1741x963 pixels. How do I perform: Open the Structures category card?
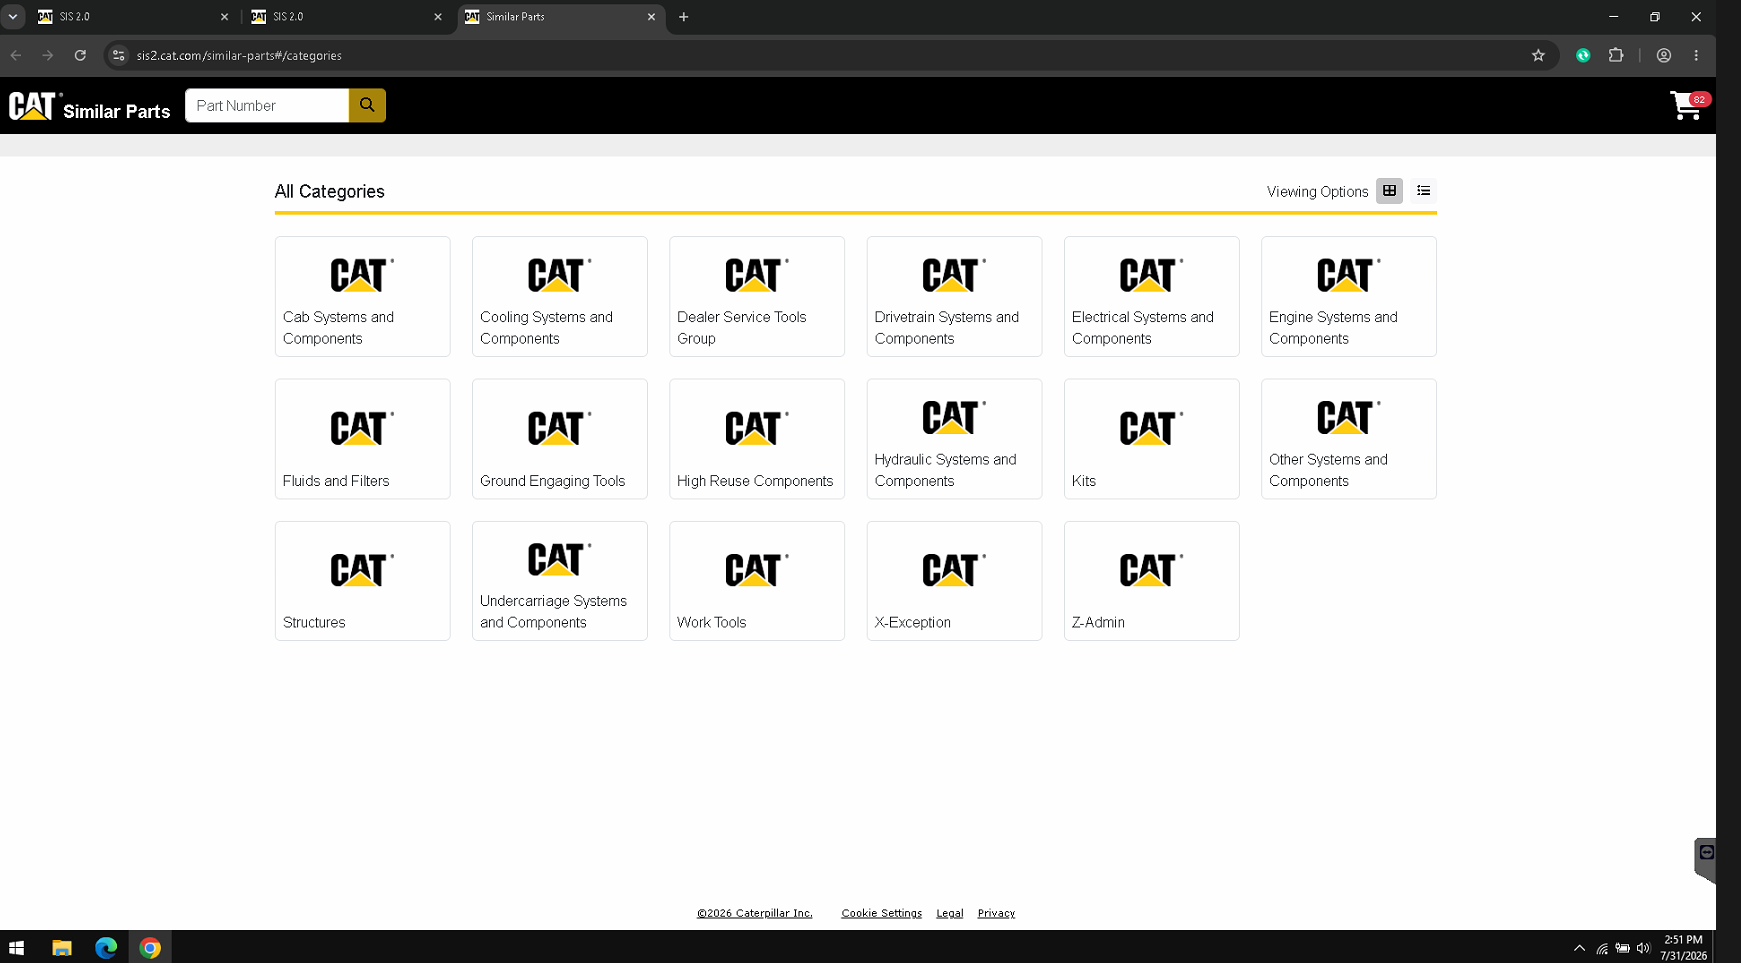(362, 580)
